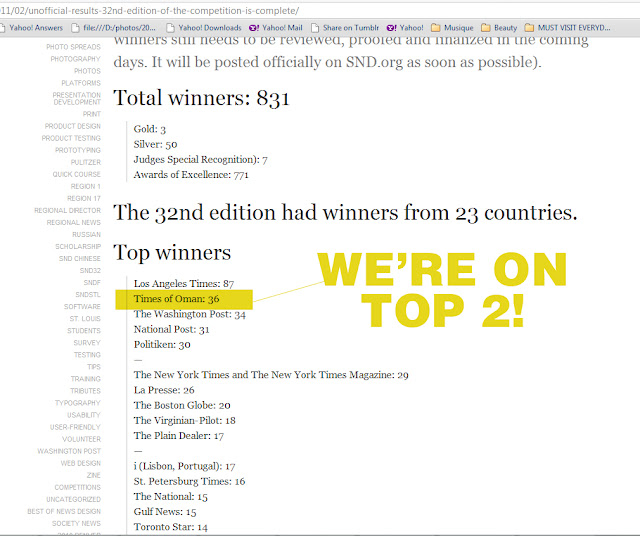The height and width of the screenshot is (536, 640).
Task: Click the 'National Post: 31' entry
Action: (171, 329)
